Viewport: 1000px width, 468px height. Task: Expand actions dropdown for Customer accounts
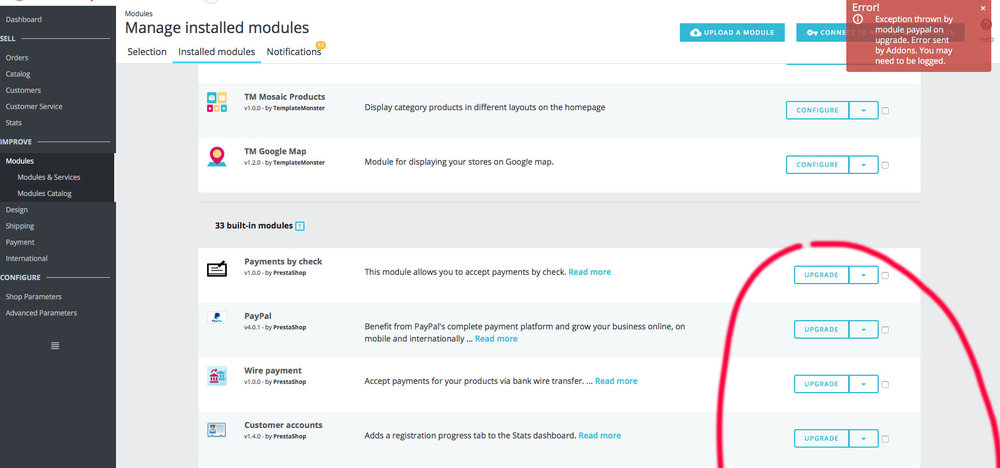tap(864, 439)
